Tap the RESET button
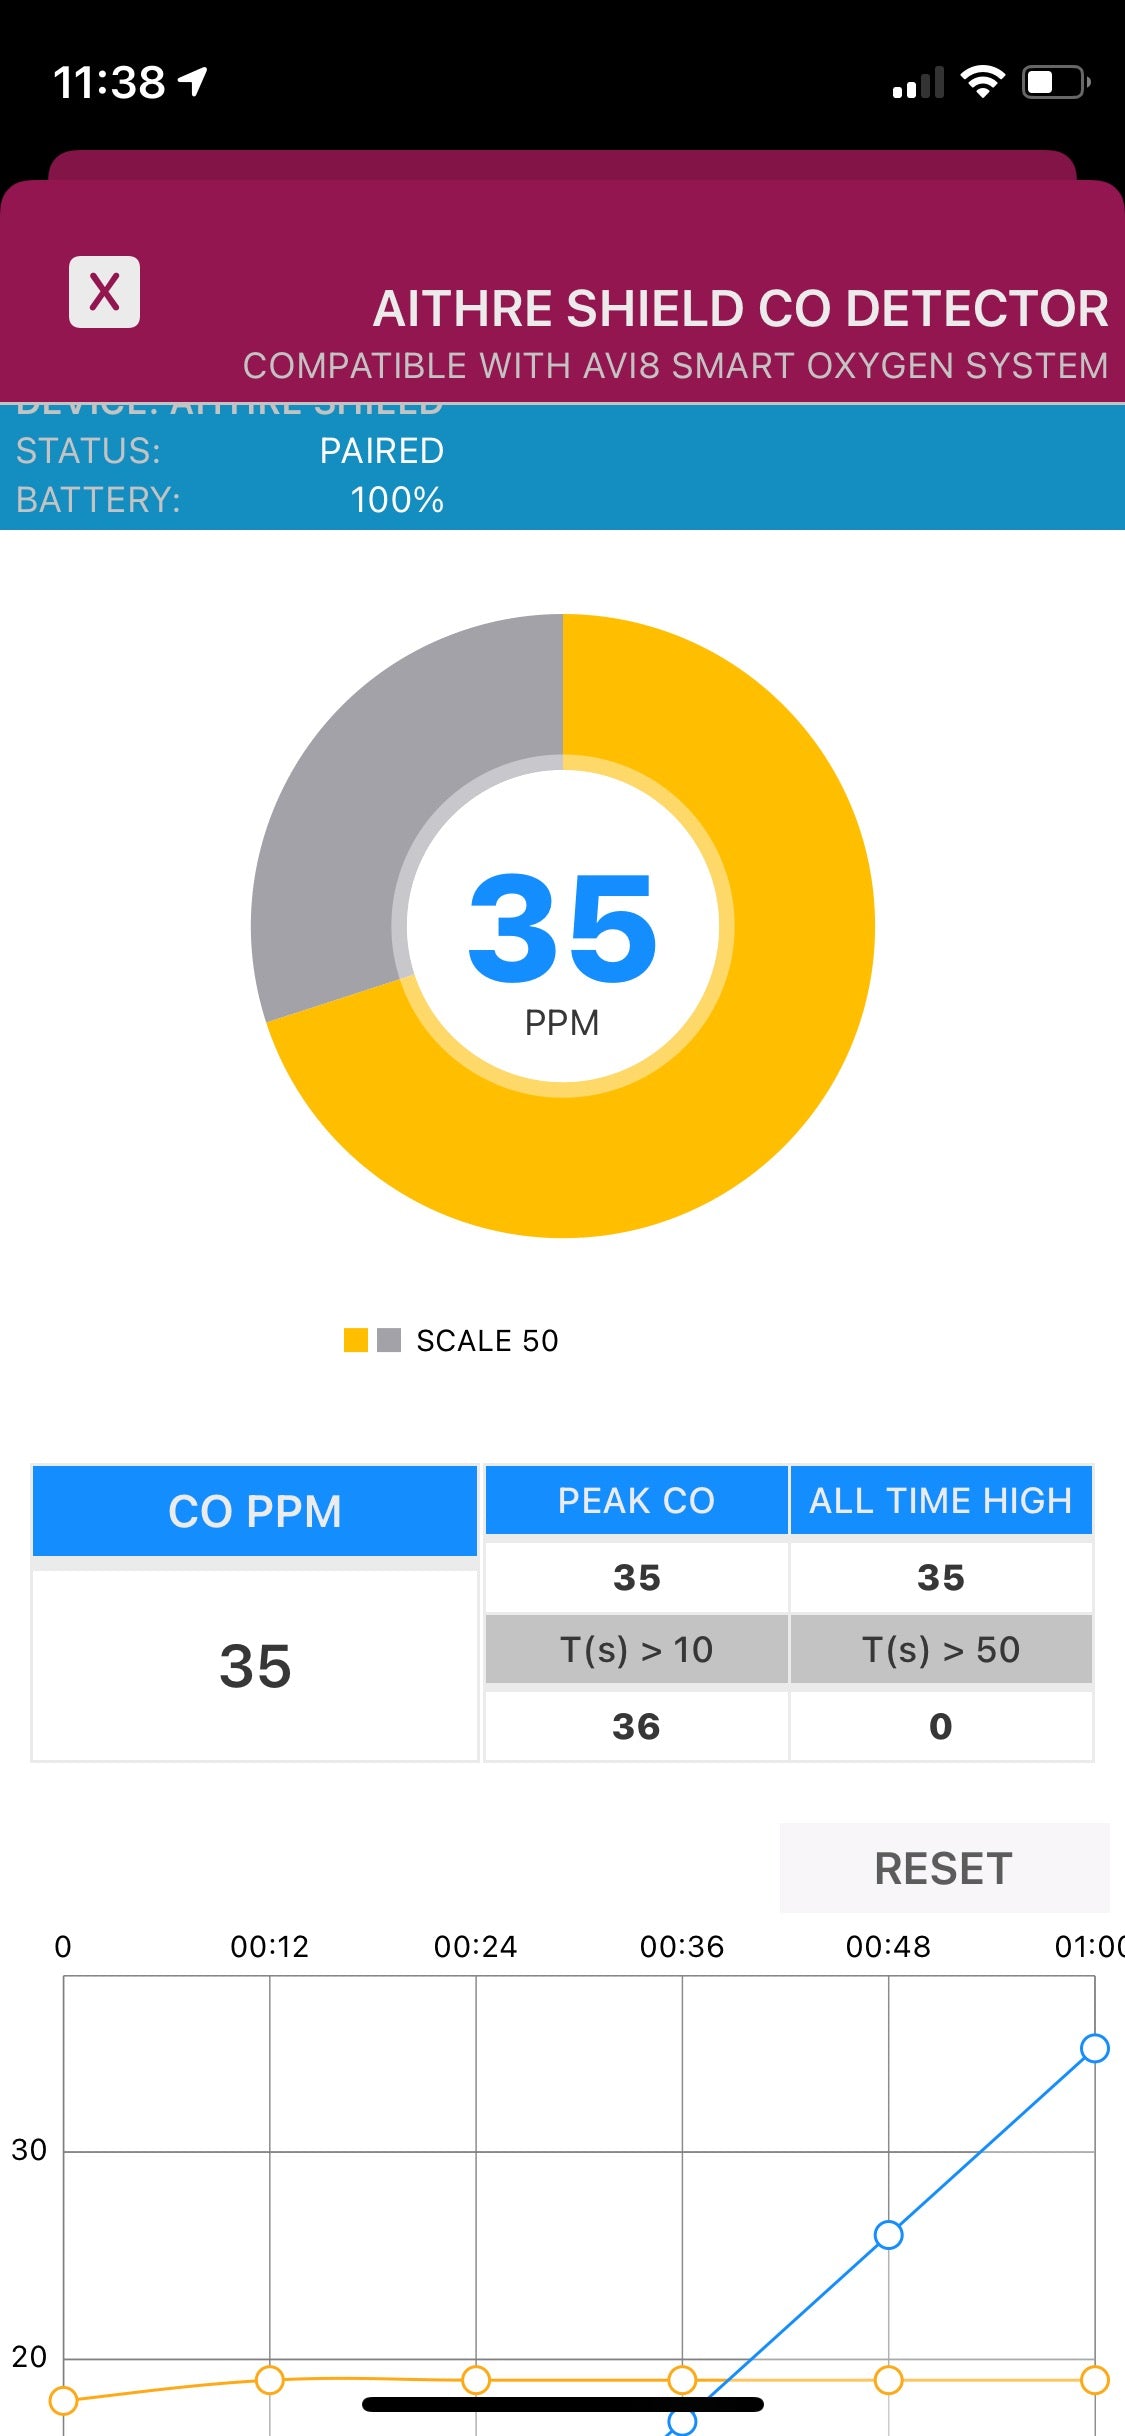Screen dimensions: 1125x2436 pos(943,1868)
